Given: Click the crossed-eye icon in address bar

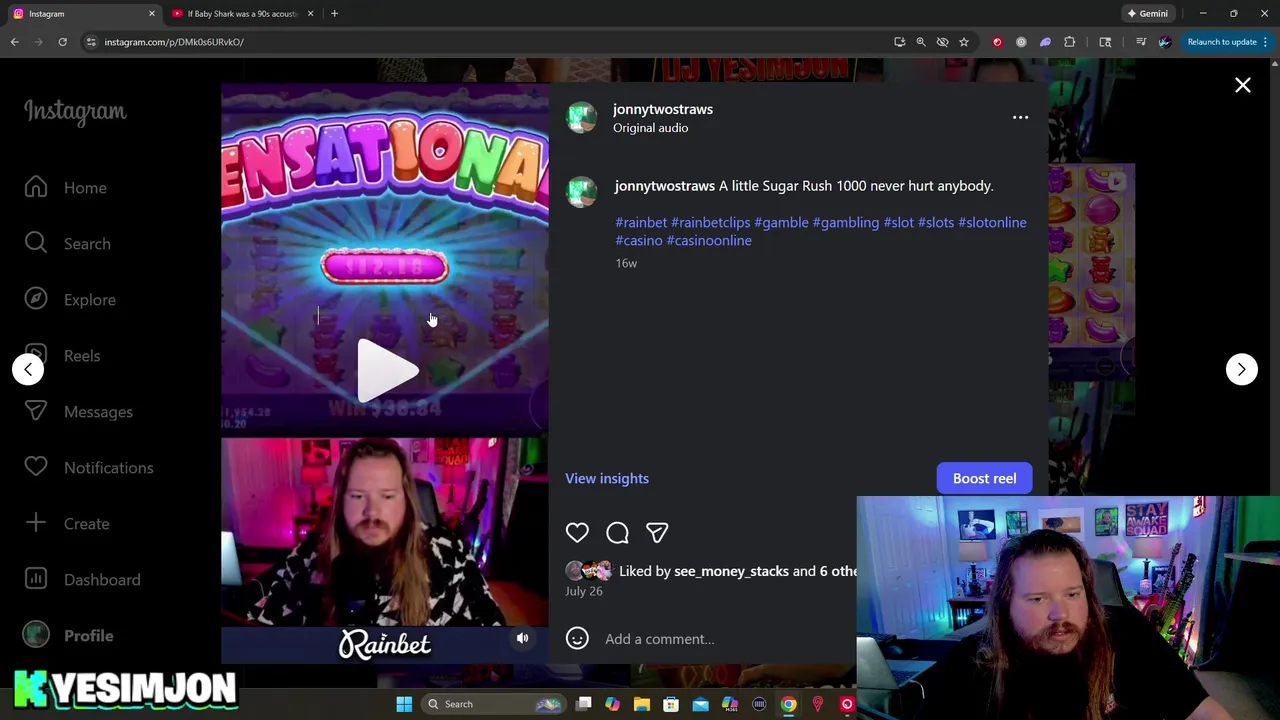Looking at the screenshot, I should (x=942, y=42).
